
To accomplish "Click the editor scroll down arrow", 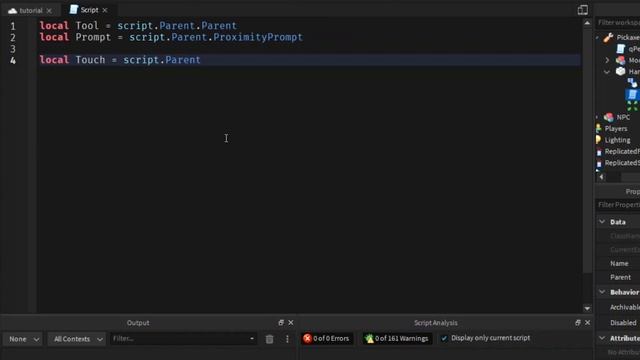I will pyautogui.click(x=587, y=308).
